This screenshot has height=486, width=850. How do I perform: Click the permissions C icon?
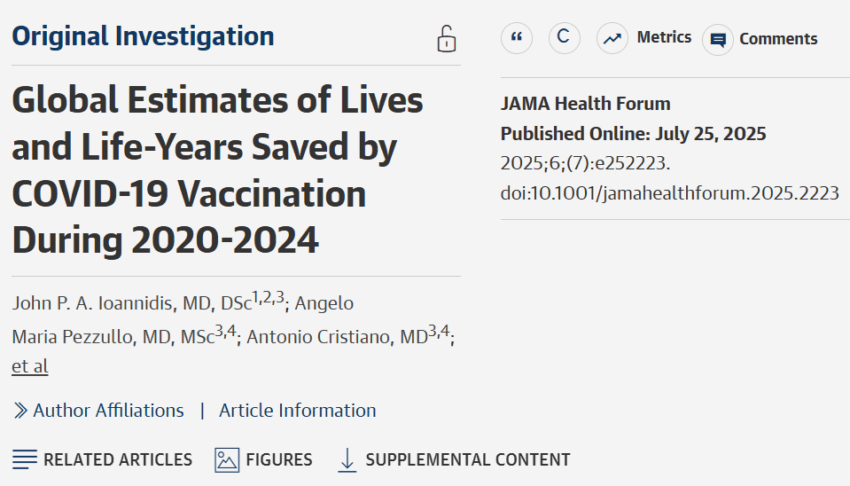tap(564, 38)
